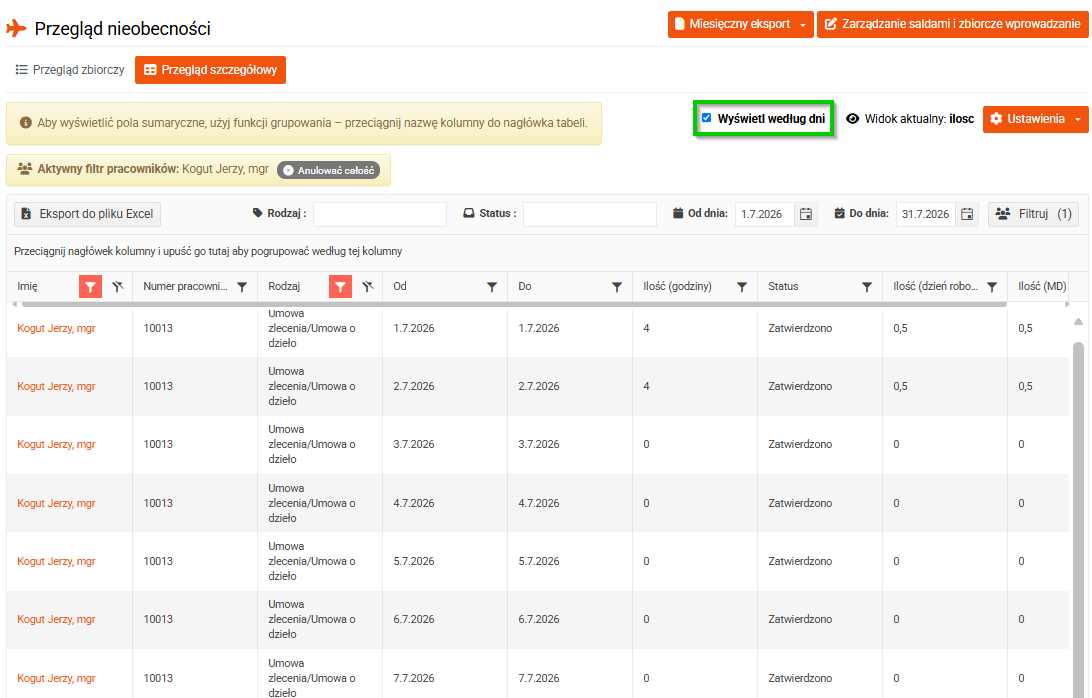Click the 'Ilość (godziny)' value 4 in the 2.7.2026 row

click(x=646, y=386)
